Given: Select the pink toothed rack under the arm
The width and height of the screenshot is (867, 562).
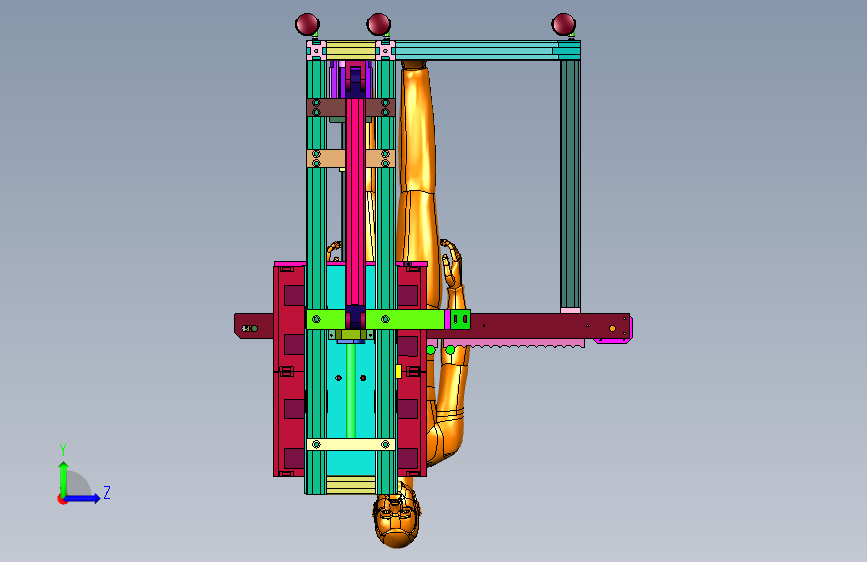Looking at the screenshot, I should click(514, 344).
